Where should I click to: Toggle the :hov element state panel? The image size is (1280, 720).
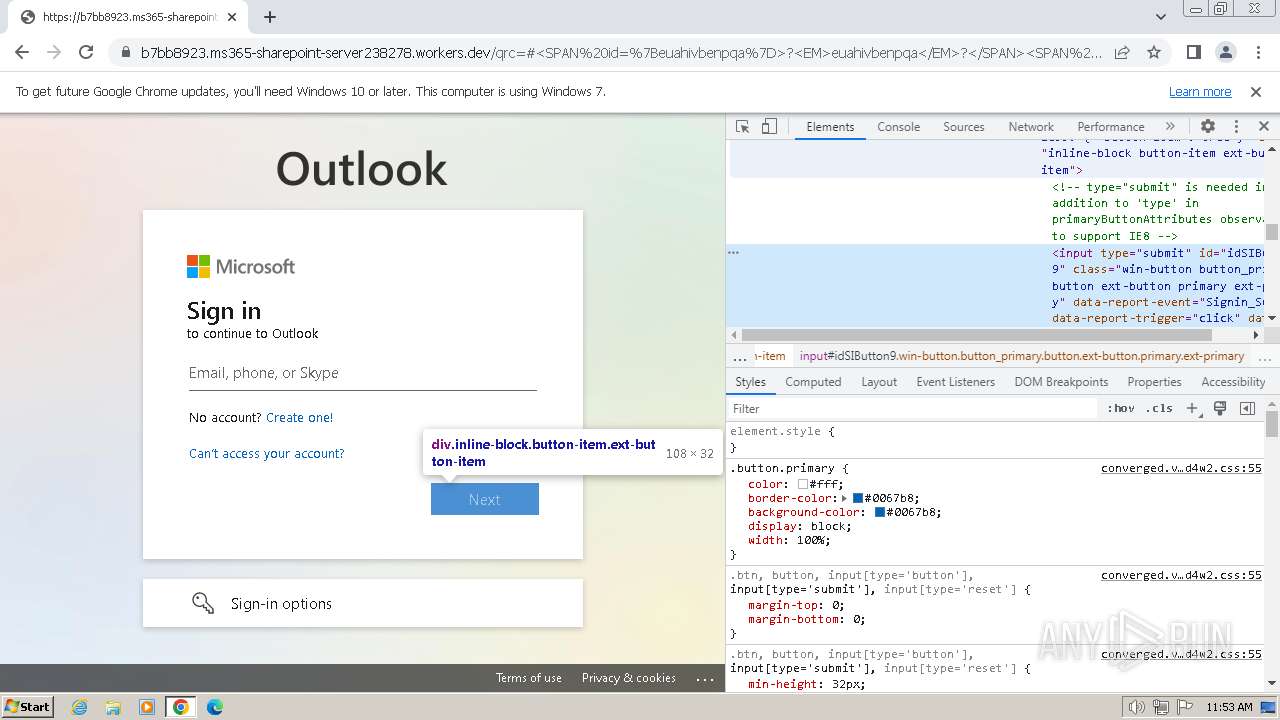click(x=1121, y=408)
